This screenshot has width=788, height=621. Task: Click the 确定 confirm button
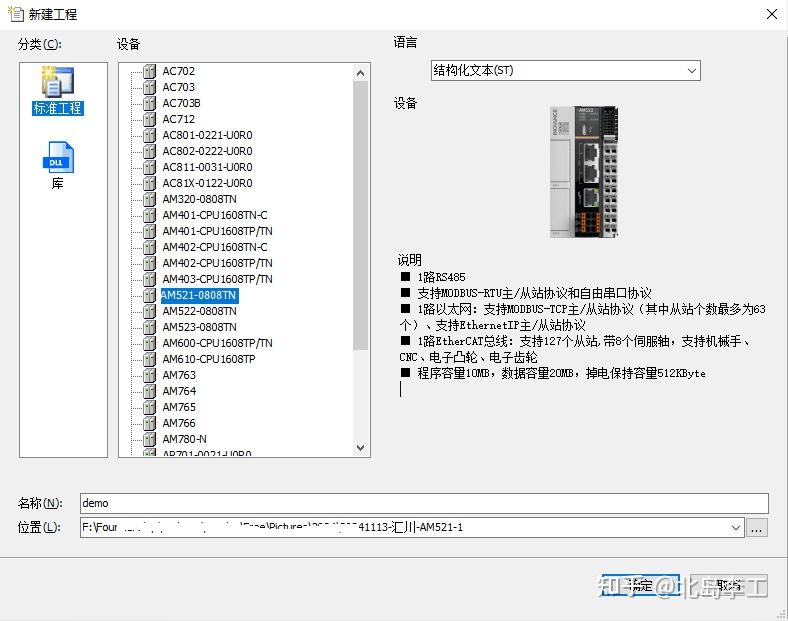coord(641,585)
